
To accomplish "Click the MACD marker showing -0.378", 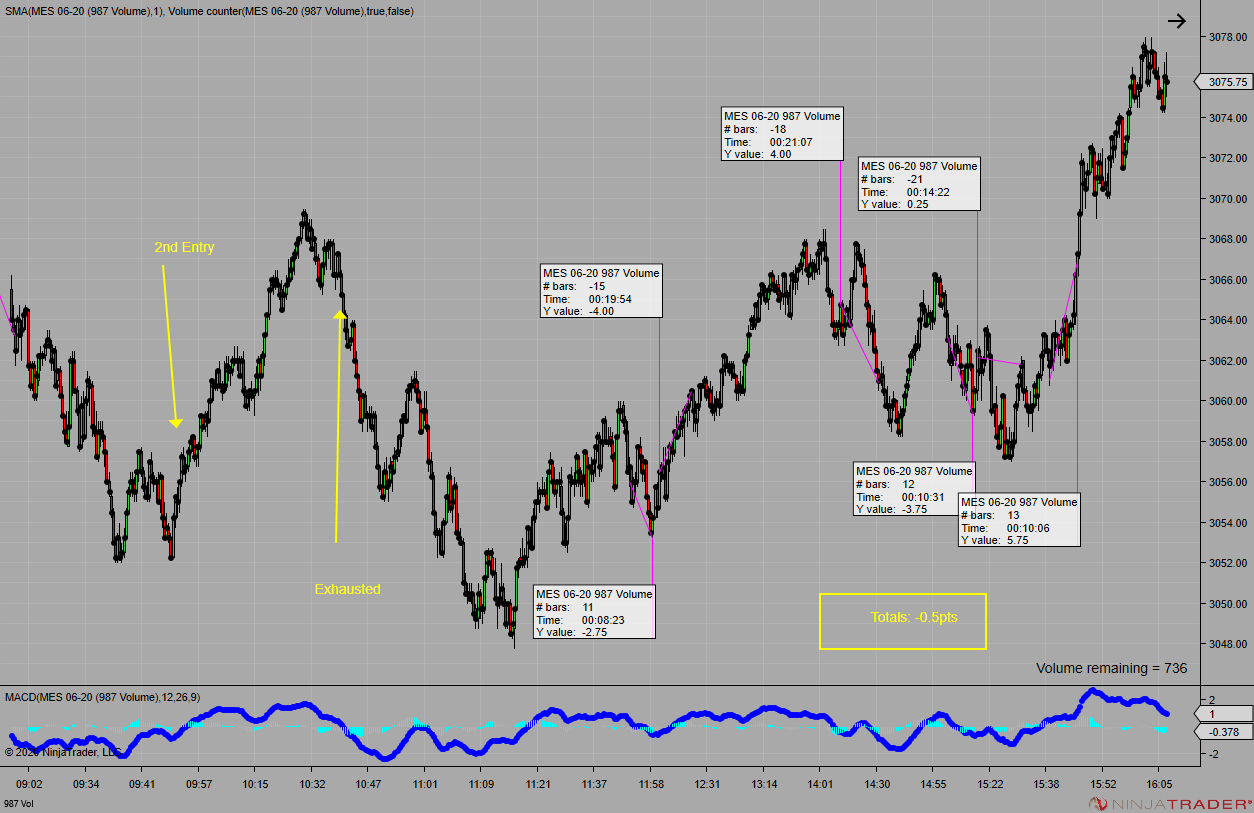I will click(1225, 731).
